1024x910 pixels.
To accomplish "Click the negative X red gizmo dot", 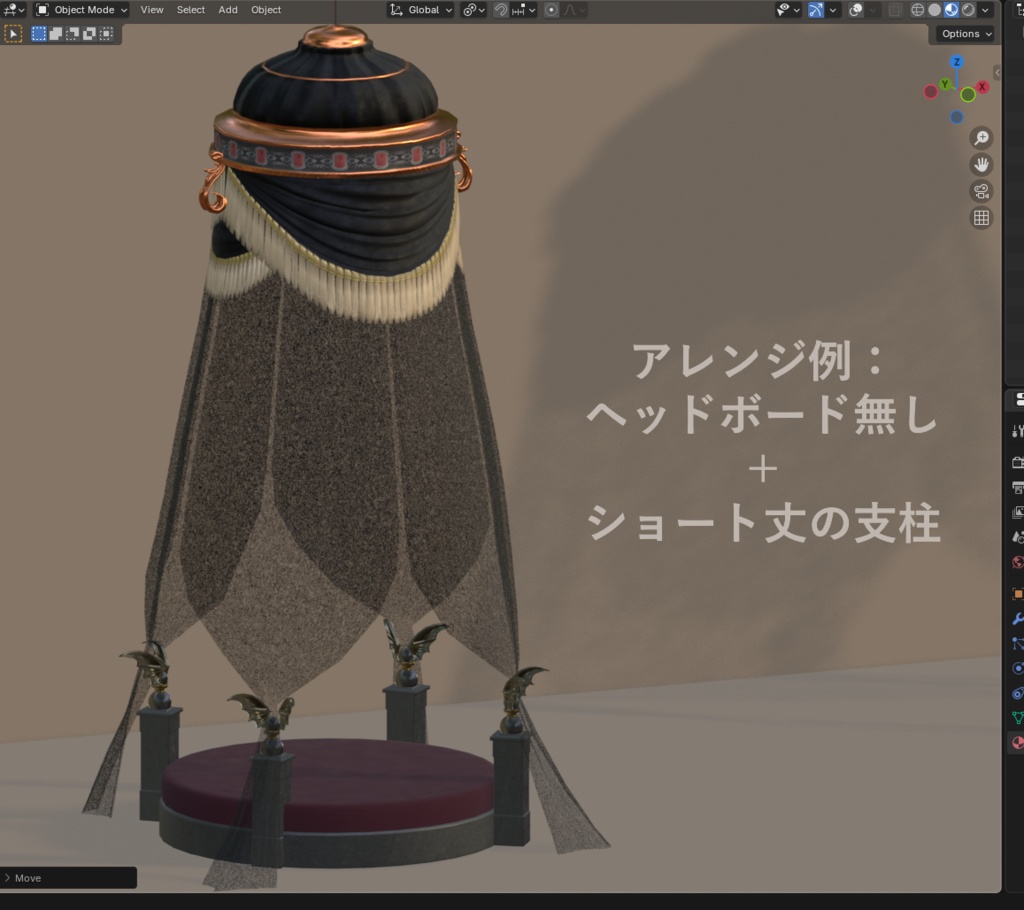I will point(931,92).
